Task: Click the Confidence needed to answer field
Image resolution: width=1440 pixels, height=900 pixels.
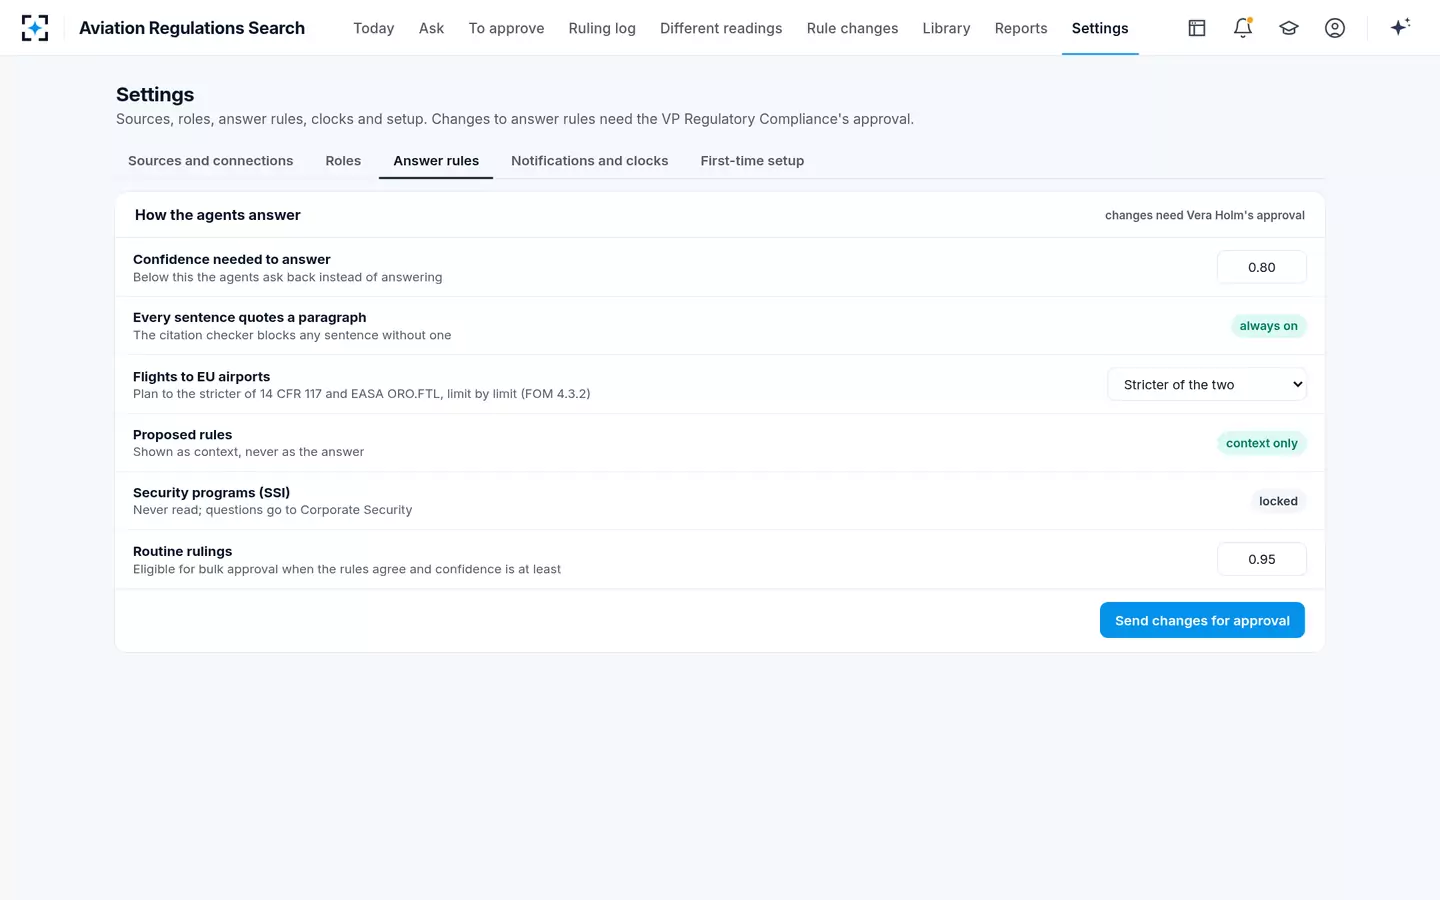Action: [x=1262, y=267]
